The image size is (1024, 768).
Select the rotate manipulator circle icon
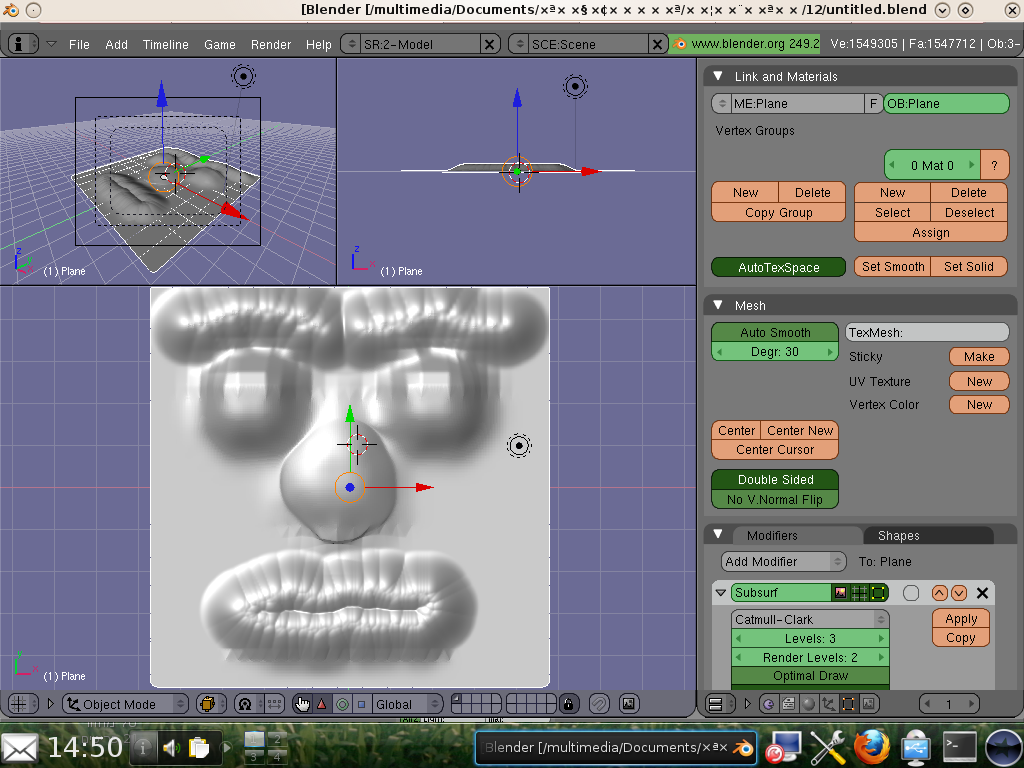(x=342, y=704)
